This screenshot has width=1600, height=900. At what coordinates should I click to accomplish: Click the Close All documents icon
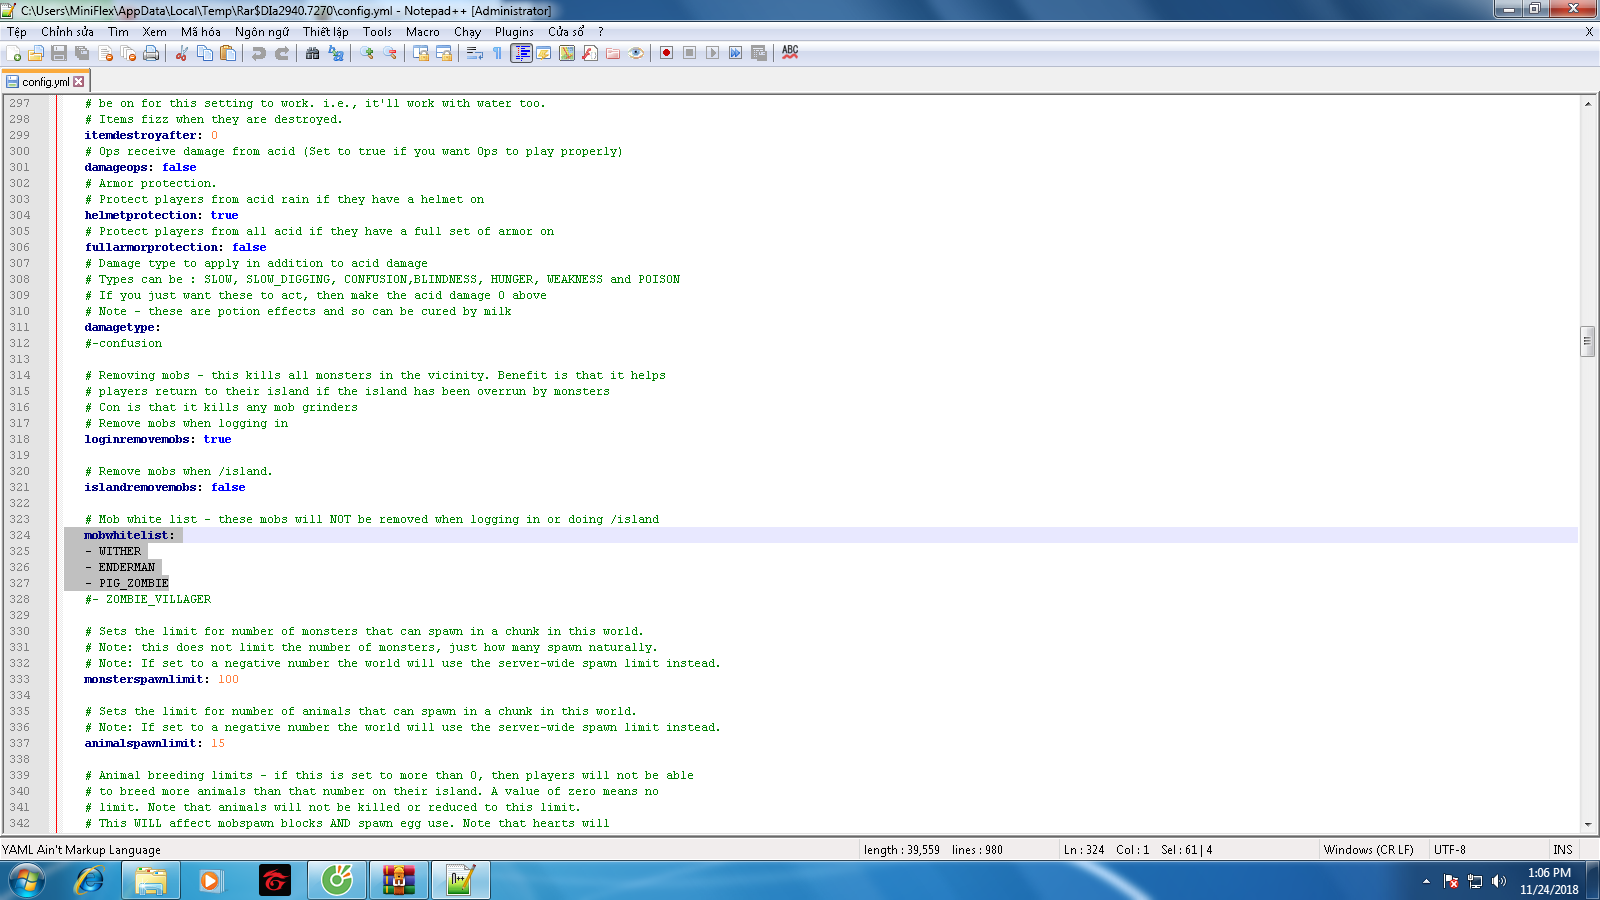pyautogui.click(x=128, y=53)
